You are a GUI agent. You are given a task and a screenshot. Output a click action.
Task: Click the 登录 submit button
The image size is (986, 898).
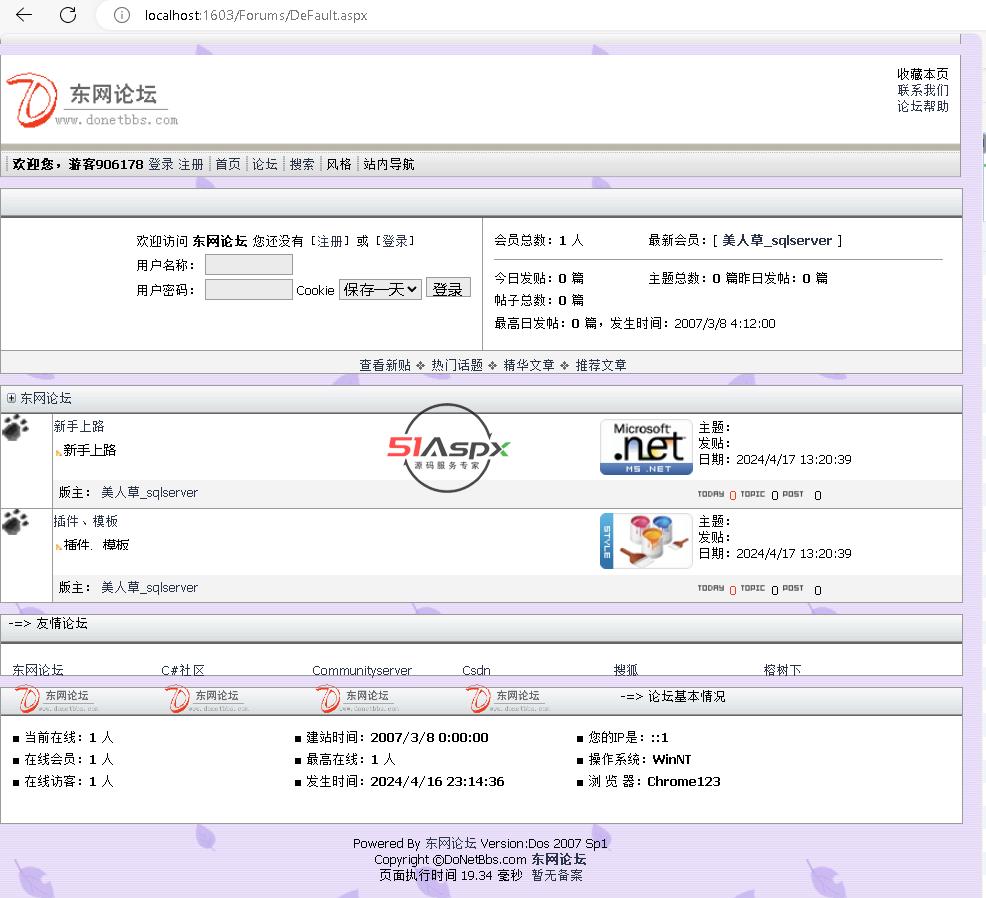(x=448, y=289)
